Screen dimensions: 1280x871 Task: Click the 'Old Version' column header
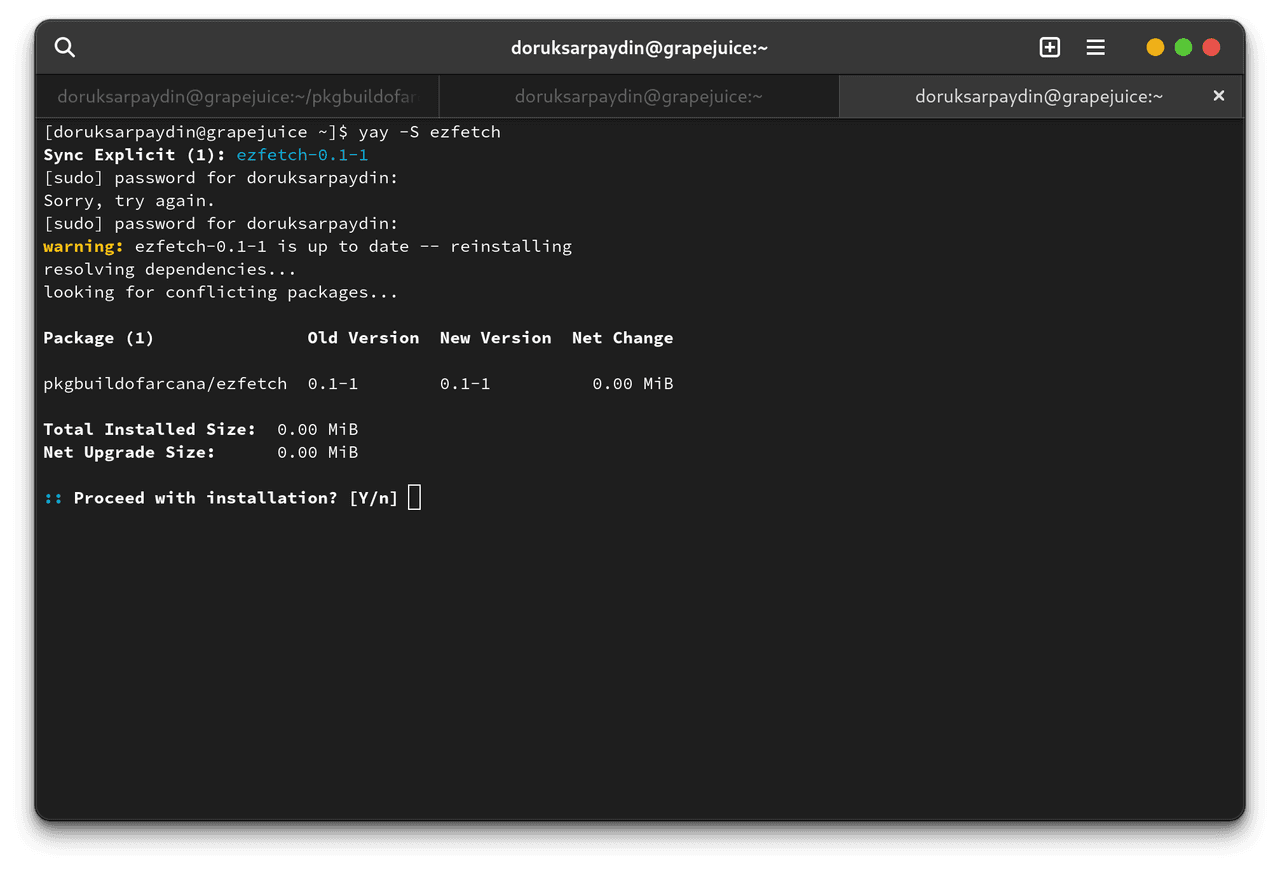pos(363,338)
